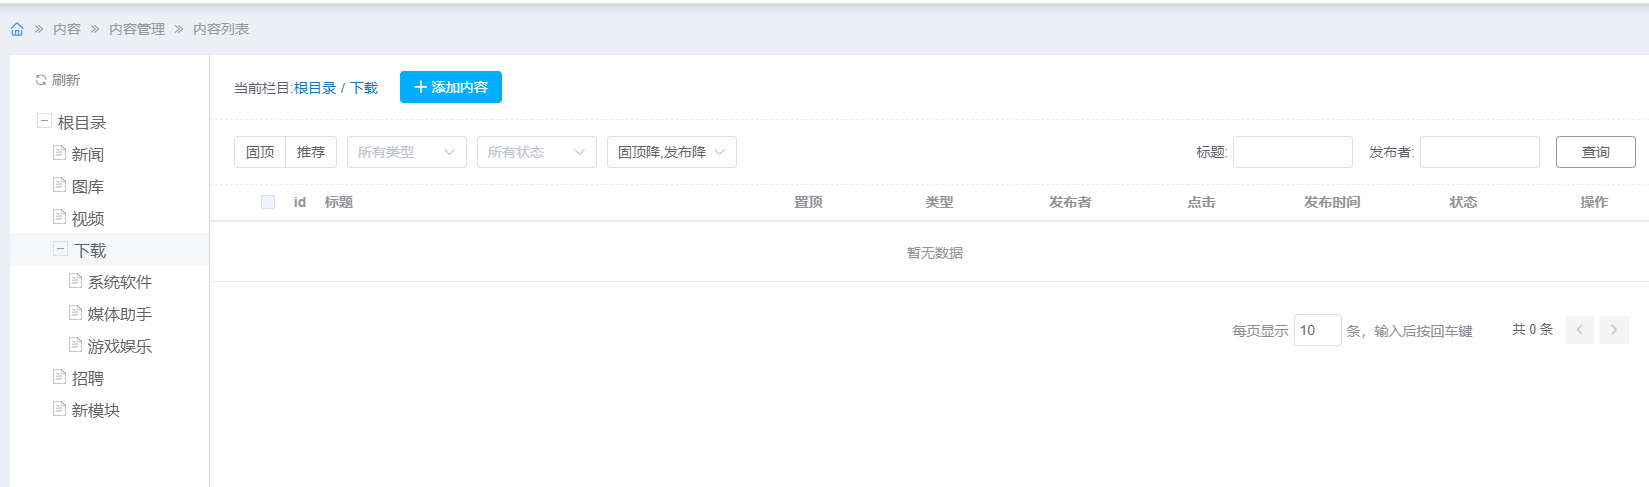Click the 发布者 search input field
The width and height of the screenshot is (1649, 487).
click(1480, 152)
